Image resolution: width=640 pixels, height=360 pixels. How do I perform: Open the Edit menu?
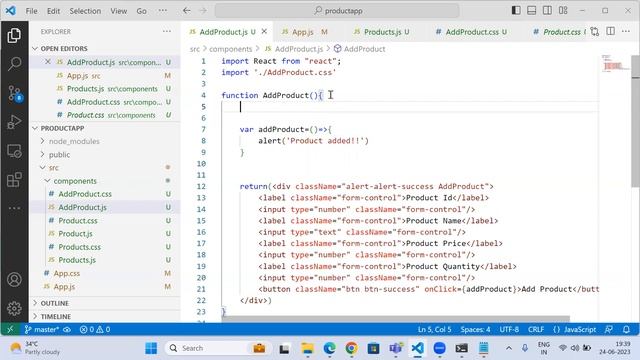click(x=53, y=11)
